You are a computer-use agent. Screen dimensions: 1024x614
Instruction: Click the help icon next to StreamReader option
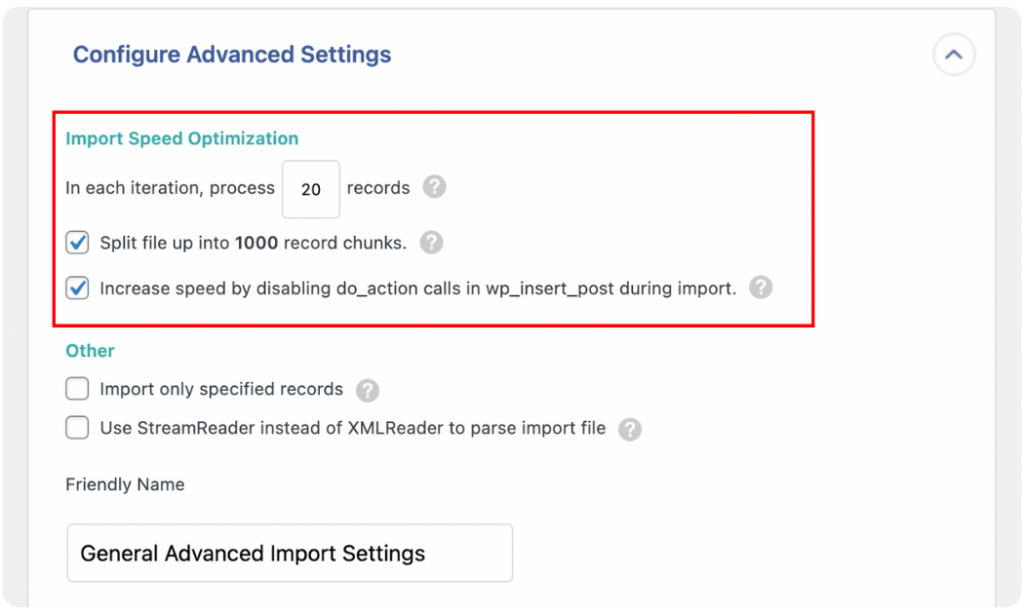[x=630, y=428]
